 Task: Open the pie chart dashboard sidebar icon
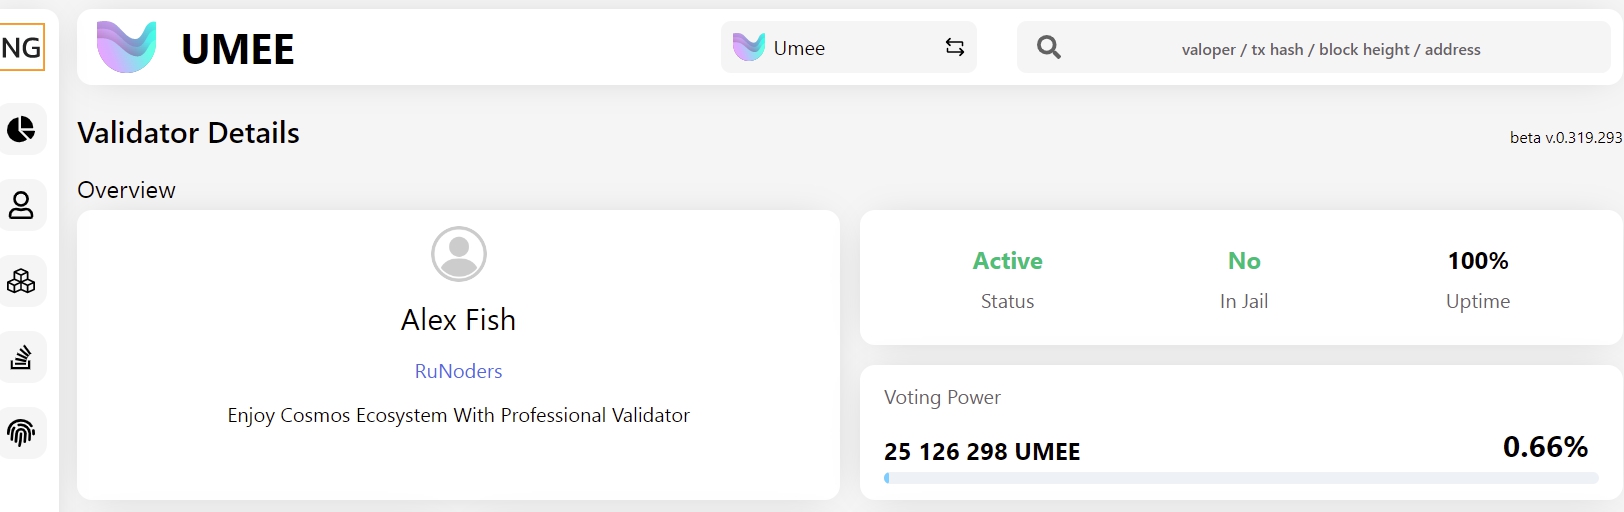tap(21, 129)
